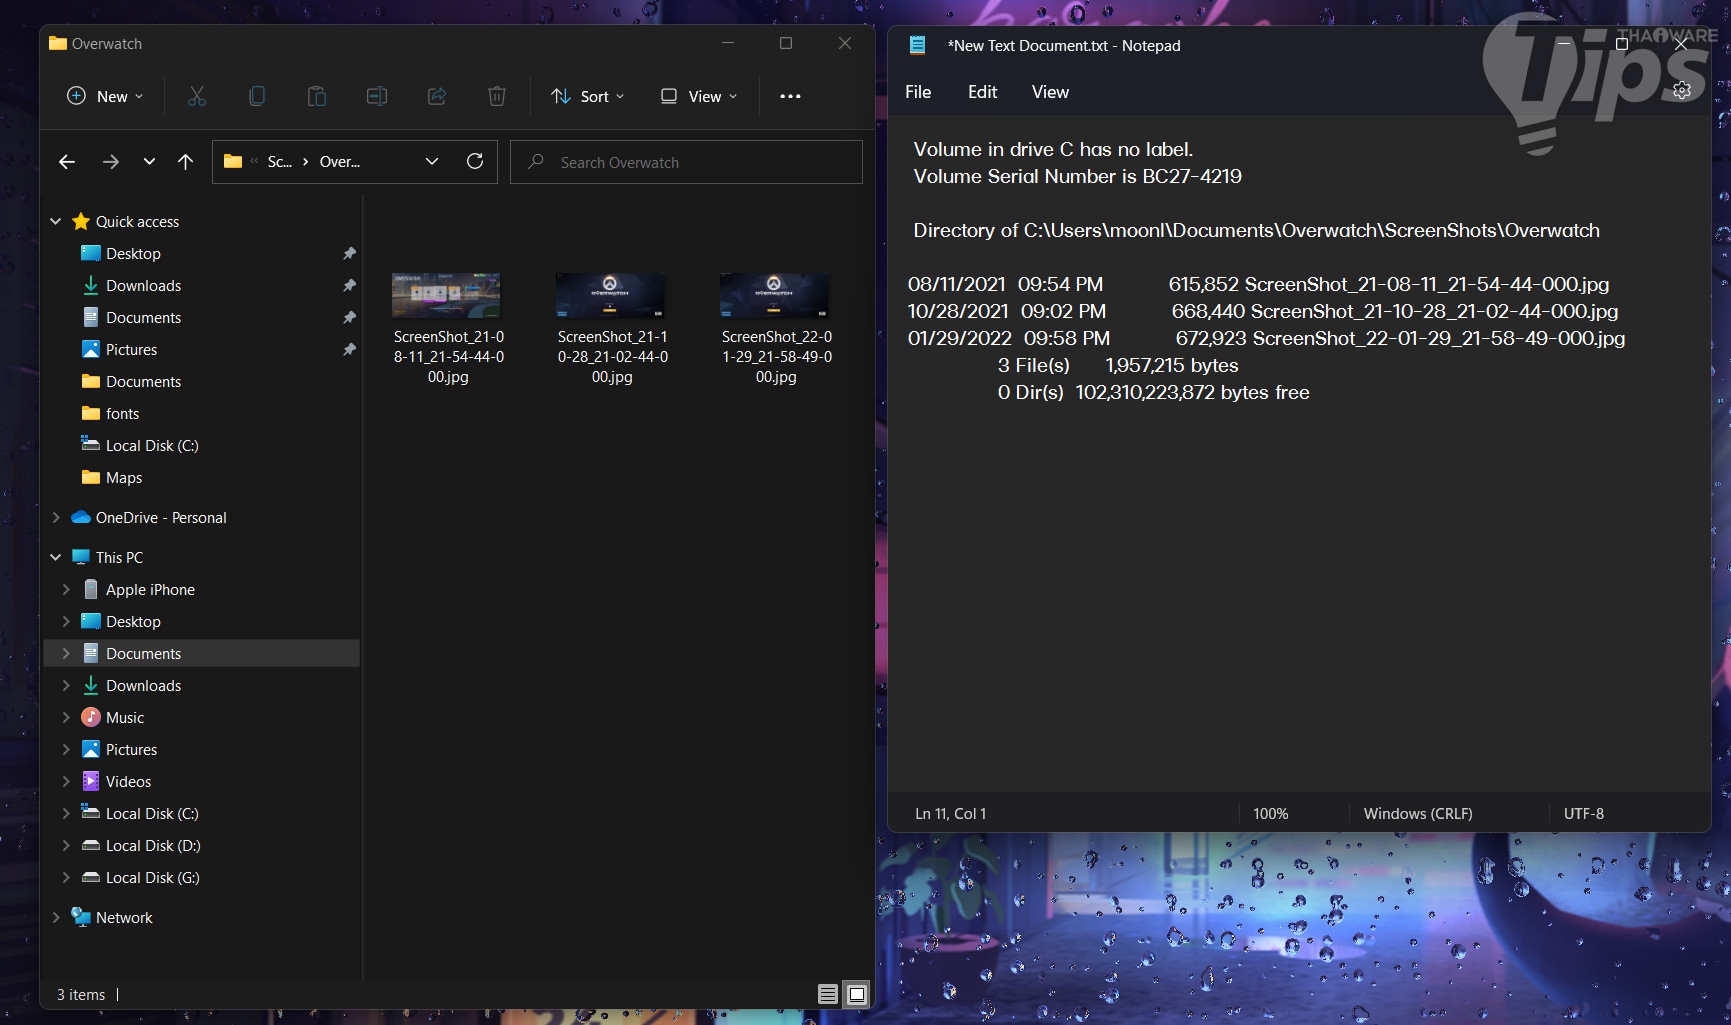
Task: Click the Paste clipboard icon
Action: pyautogui.click(x=317, y=96)
